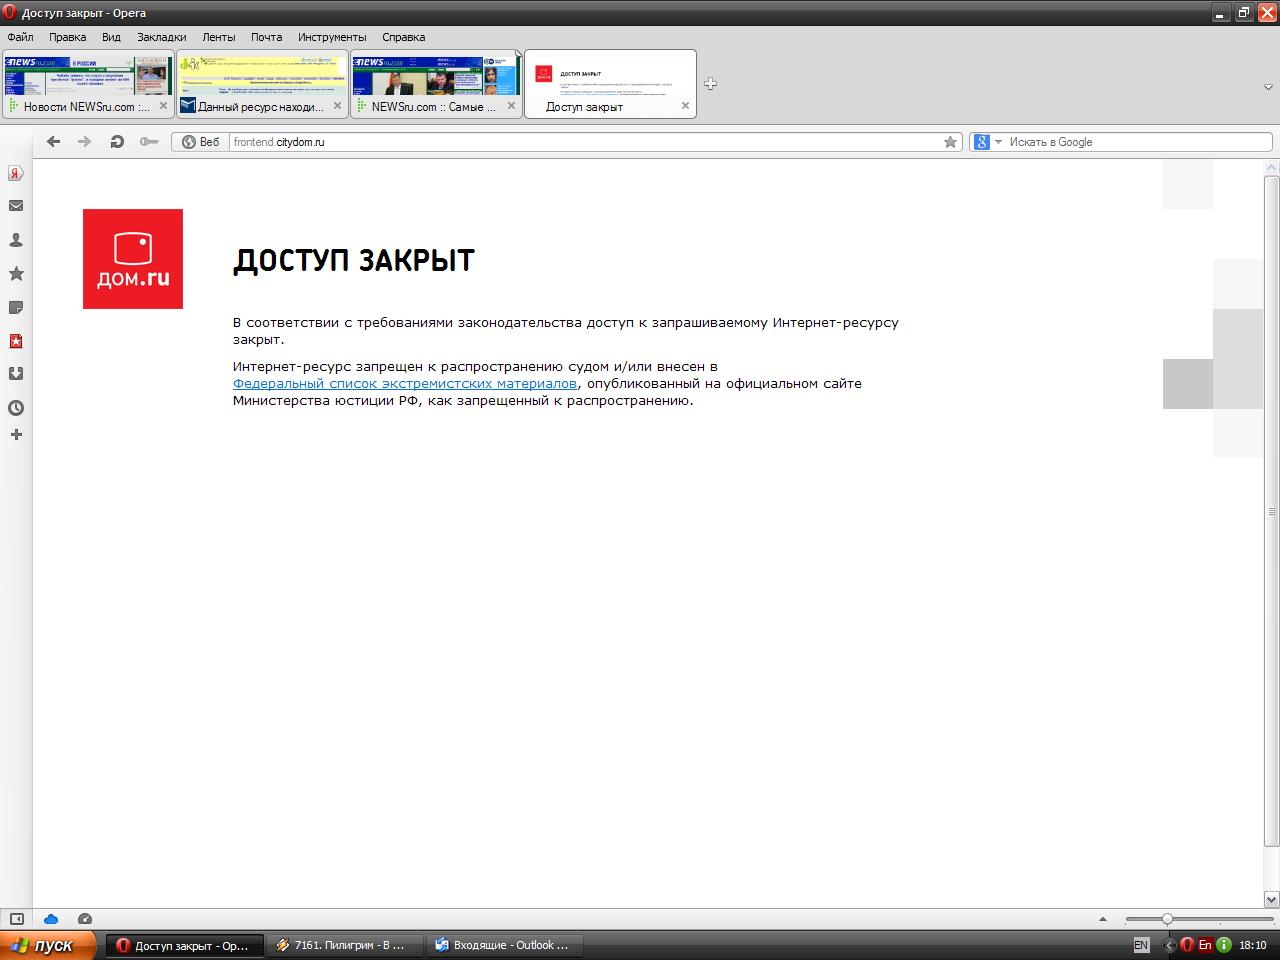Open the Contacts panel in the sidebar
The image size is (1280, 960).
click(x=16, y=240)
